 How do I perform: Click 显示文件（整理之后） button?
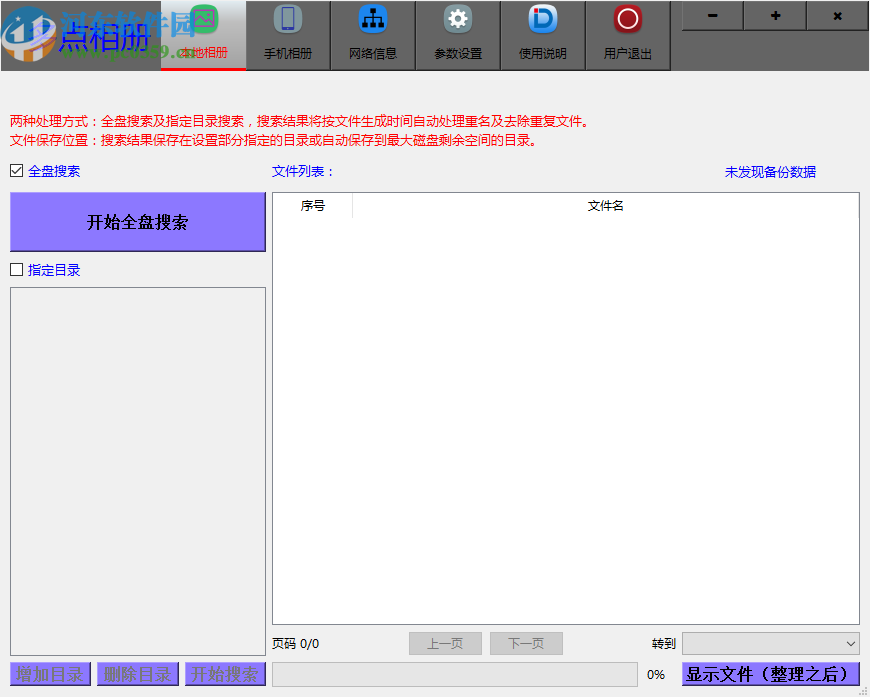tap(770, 674)
